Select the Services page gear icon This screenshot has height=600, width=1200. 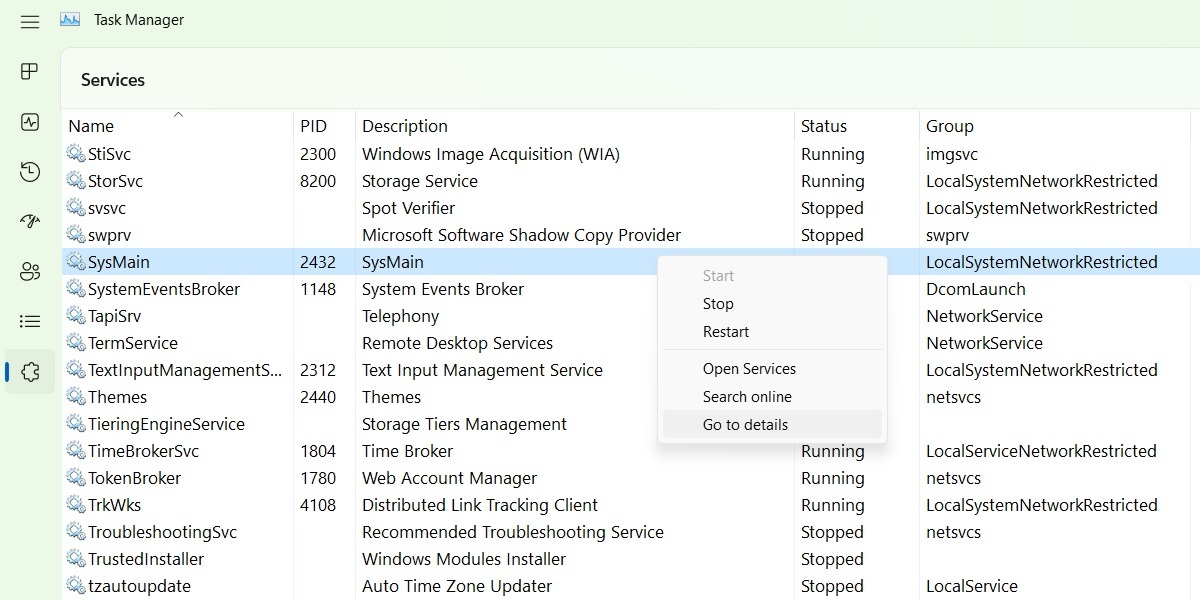tap(29, 370)
